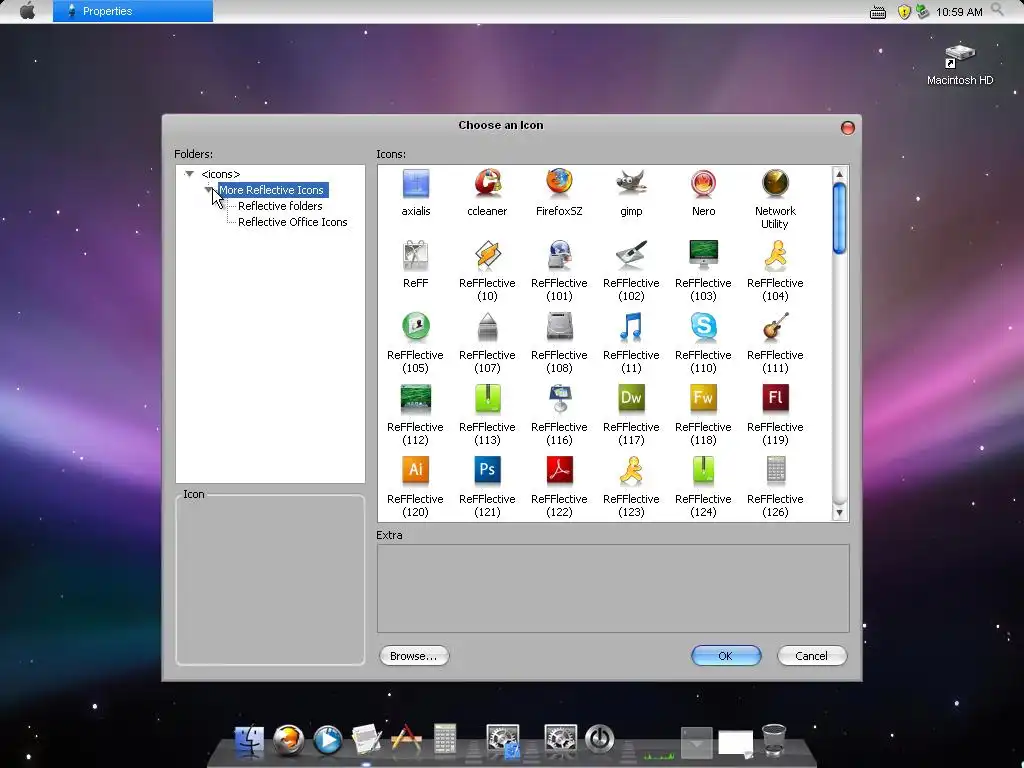Screen dimensions: 1024x768
Task: Pick ReFFlective (118) Fireworks icon
Action: coord(703,399)
